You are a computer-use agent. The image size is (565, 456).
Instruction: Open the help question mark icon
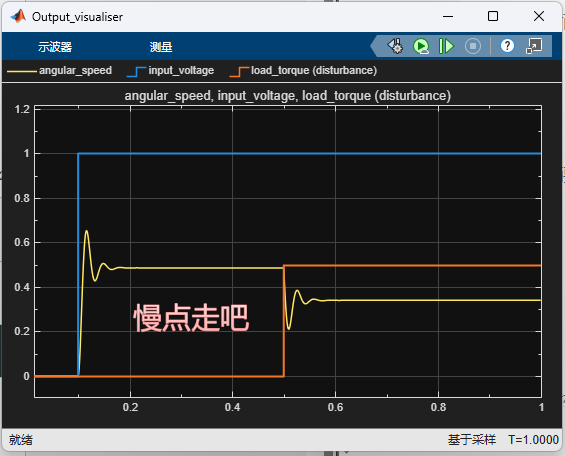[507, 46]
